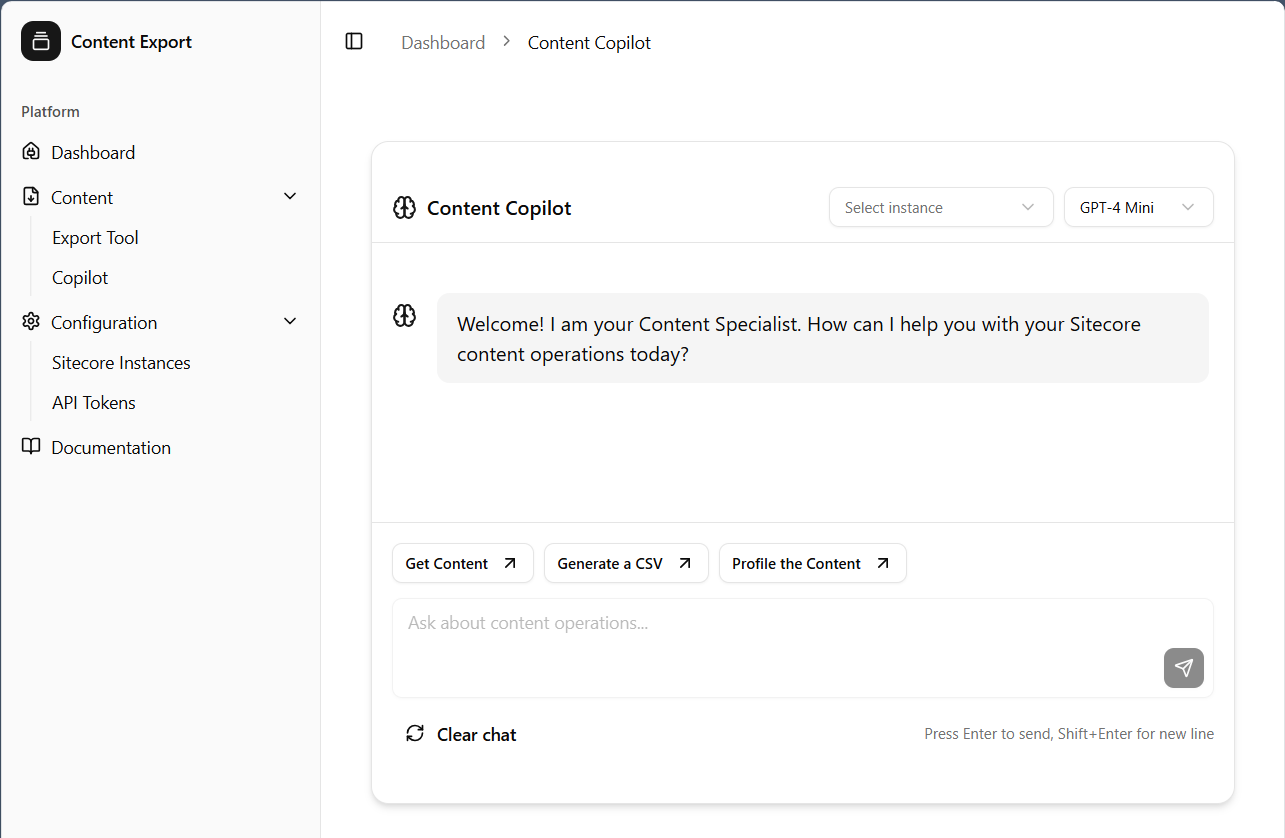Open Export Tool in sidebar
Screen dimensions: 1285x838
[95, 238]
